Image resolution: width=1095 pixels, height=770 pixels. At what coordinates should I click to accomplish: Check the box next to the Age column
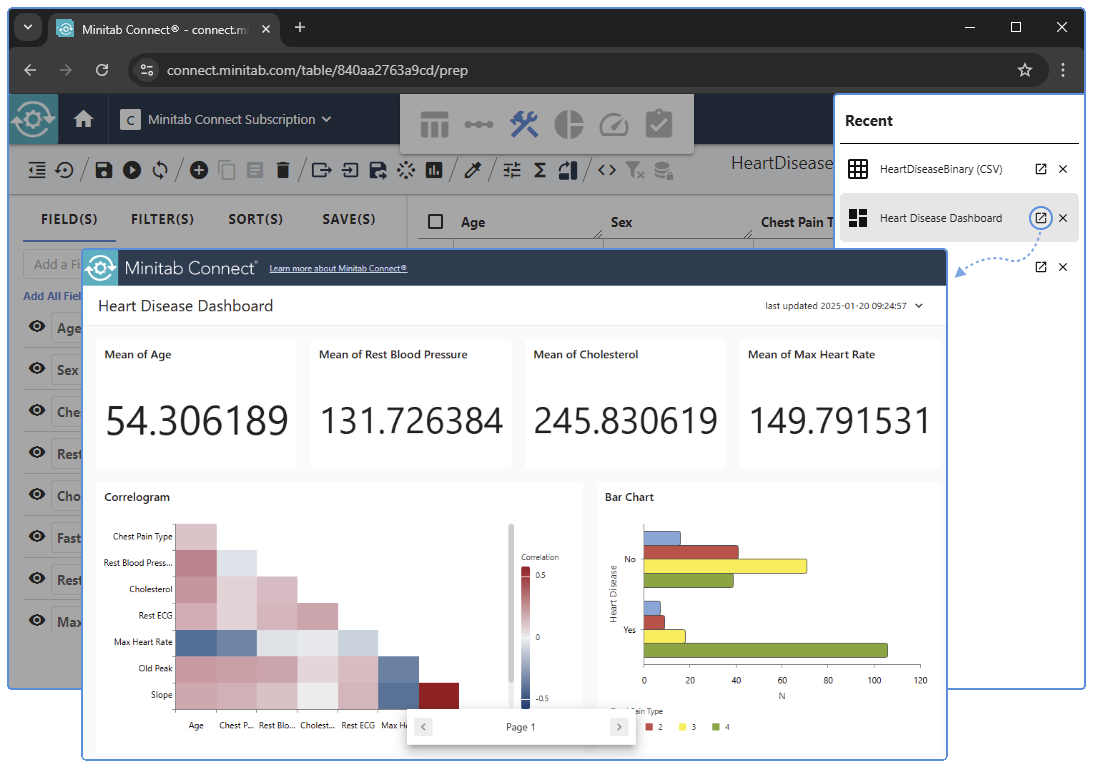coord(437,221)
